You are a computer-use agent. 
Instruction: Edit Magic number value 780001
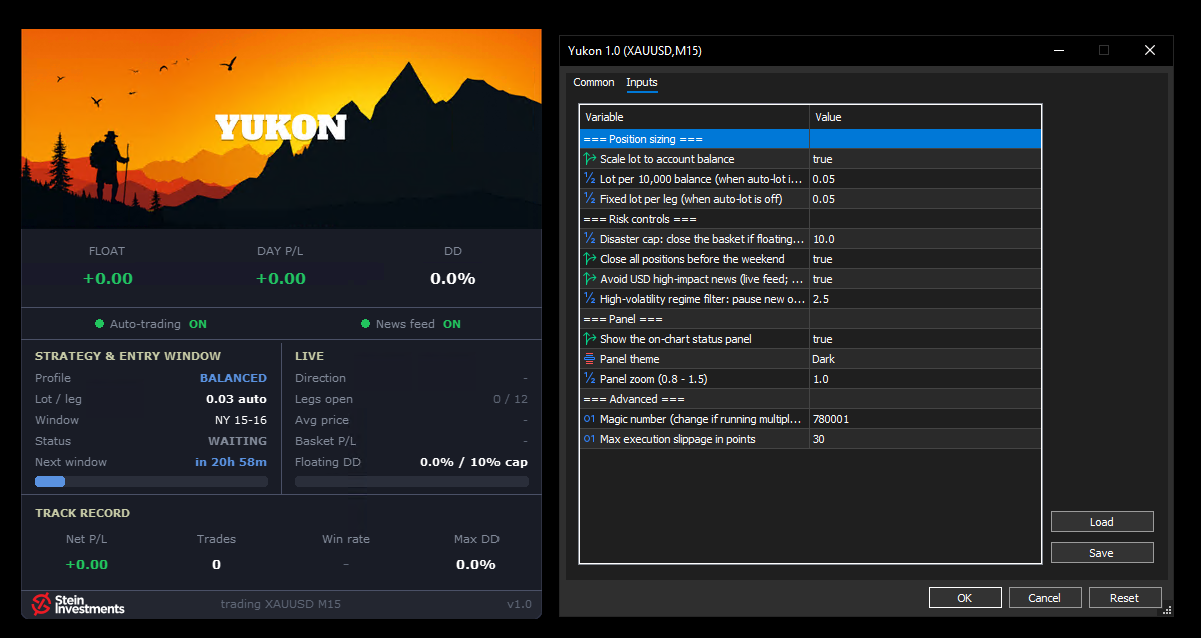click(x=925, y=419)
